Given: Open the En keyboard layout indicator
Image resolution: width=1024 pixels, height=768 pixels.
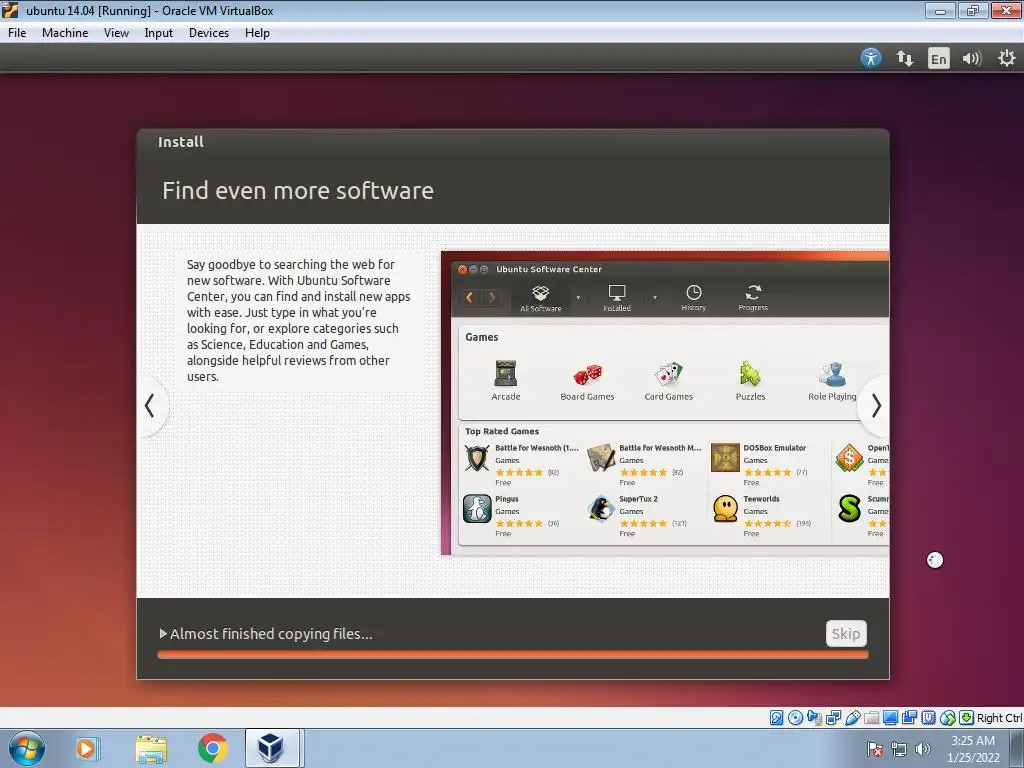Looking at the screenshot, I should 938,59.
